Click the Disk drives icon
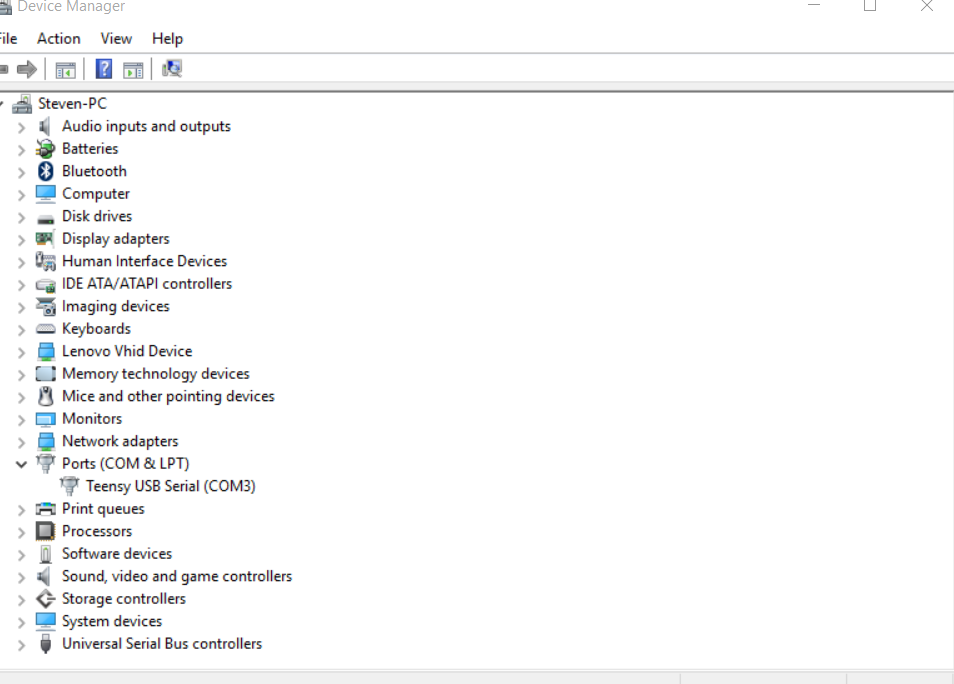Screen dimensions: 954x684 coord(46,218)
